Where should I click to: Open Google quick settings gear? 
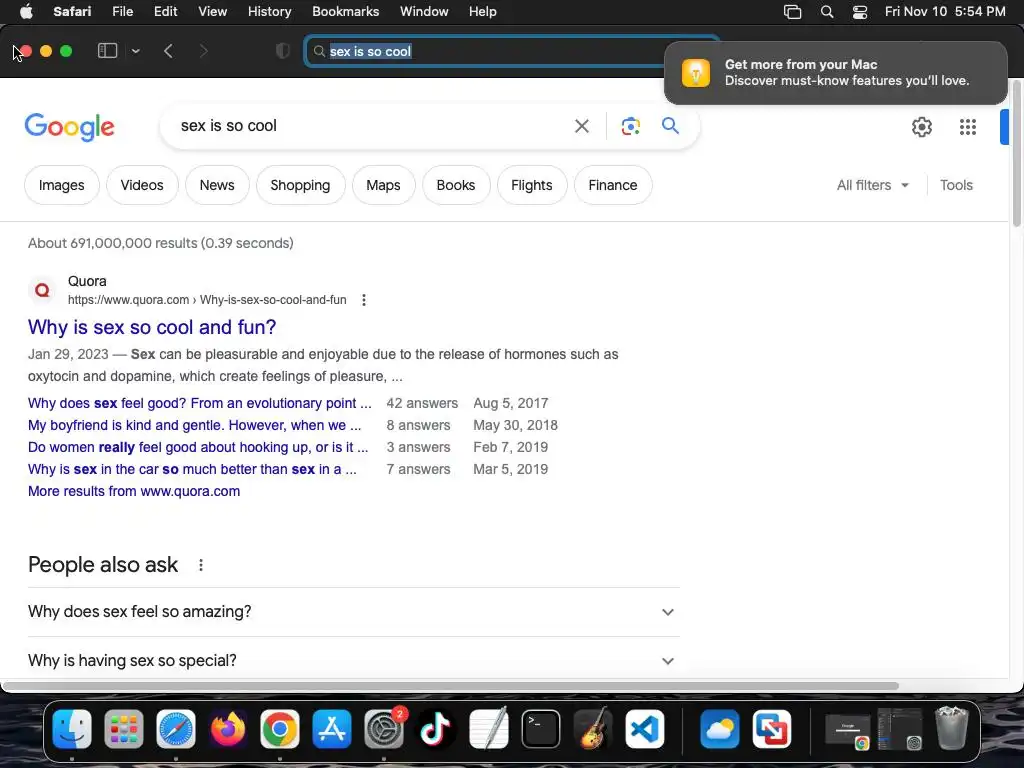(921, 127)
